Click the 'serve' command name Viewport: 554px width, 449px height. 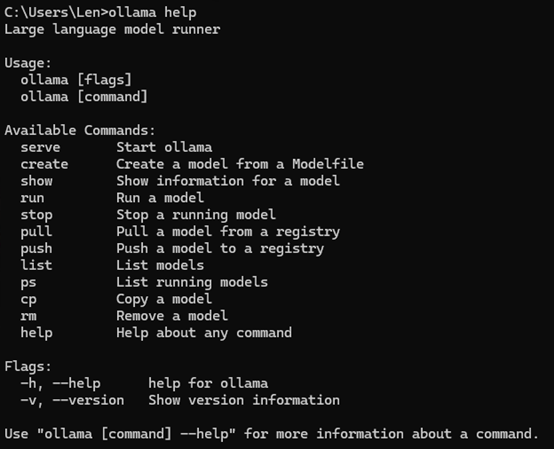click(x=40, y=147)
